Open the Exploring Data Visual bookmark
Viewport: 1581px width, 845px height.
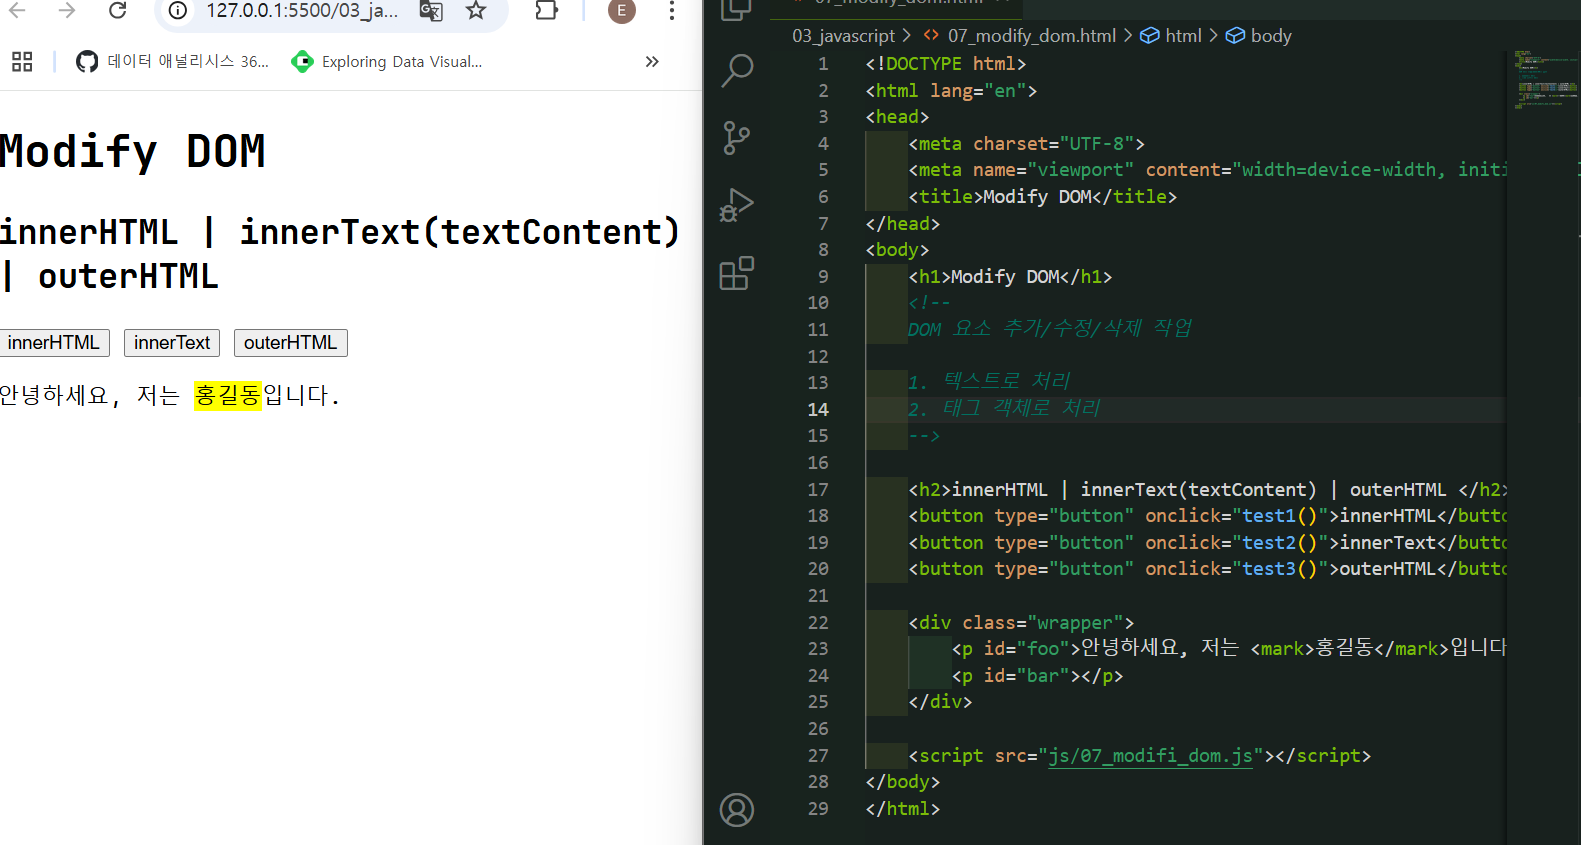tap(386, 62)
